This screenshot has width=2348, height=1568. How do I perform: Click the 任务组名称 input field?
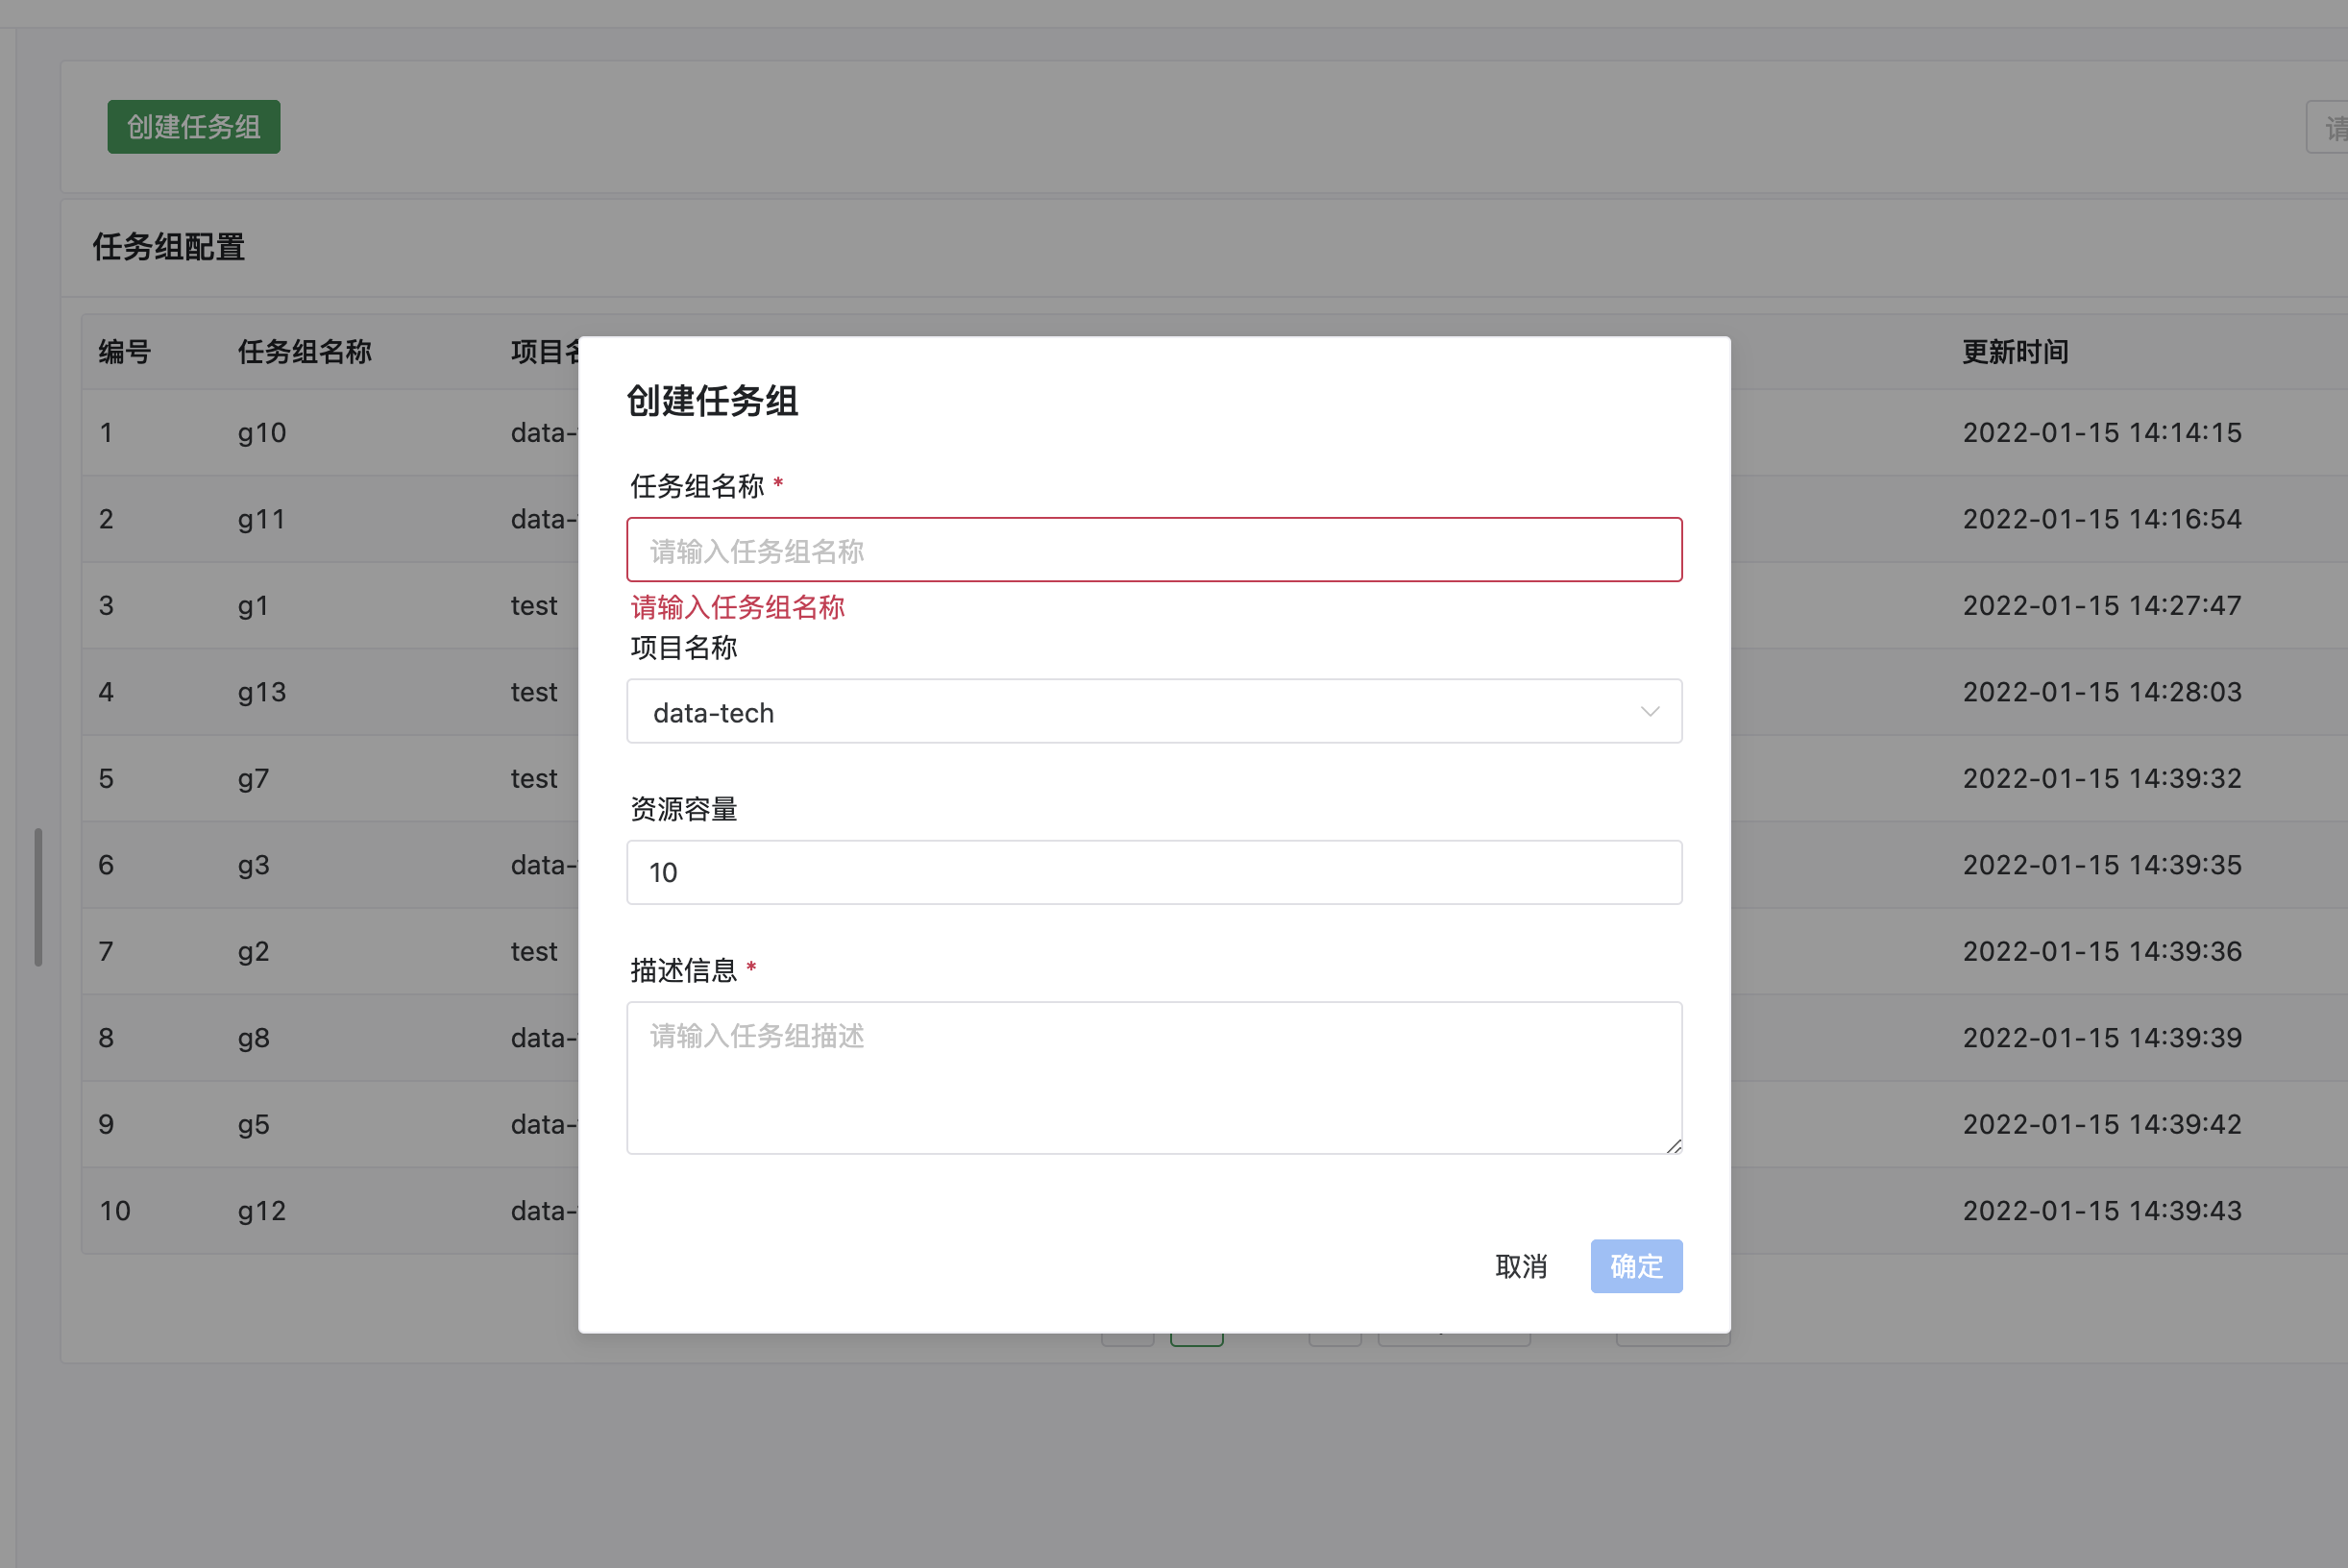[1153, 550]
